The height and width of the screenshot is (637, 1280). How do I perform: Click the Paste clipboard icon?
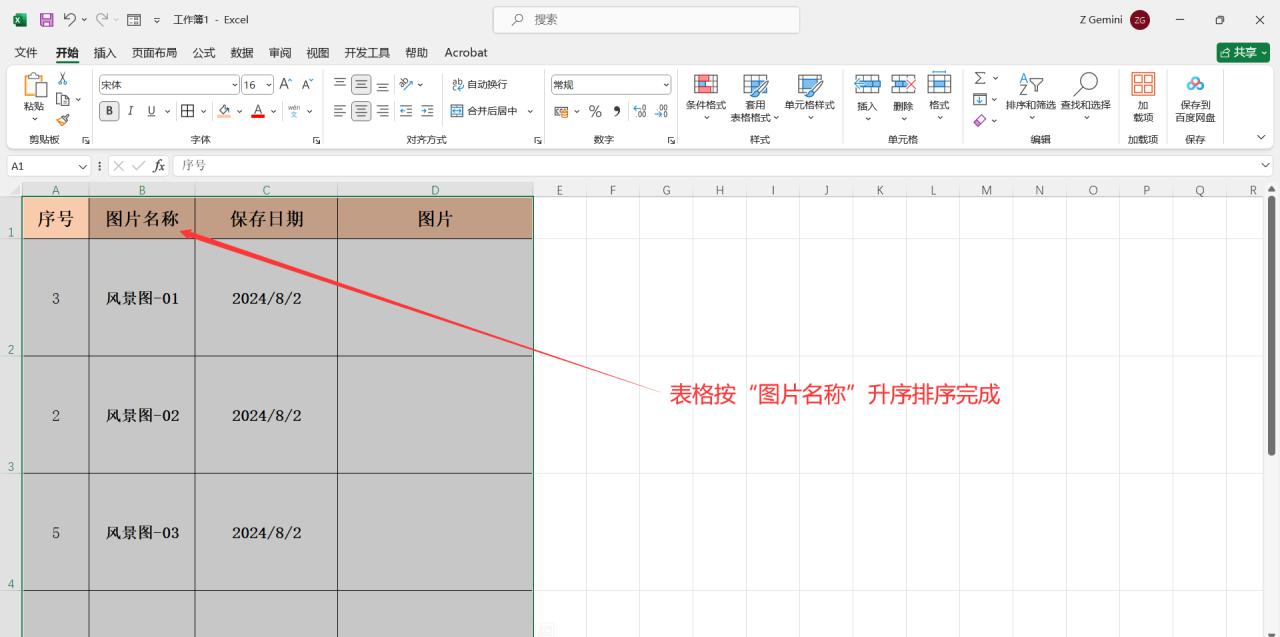34,86
